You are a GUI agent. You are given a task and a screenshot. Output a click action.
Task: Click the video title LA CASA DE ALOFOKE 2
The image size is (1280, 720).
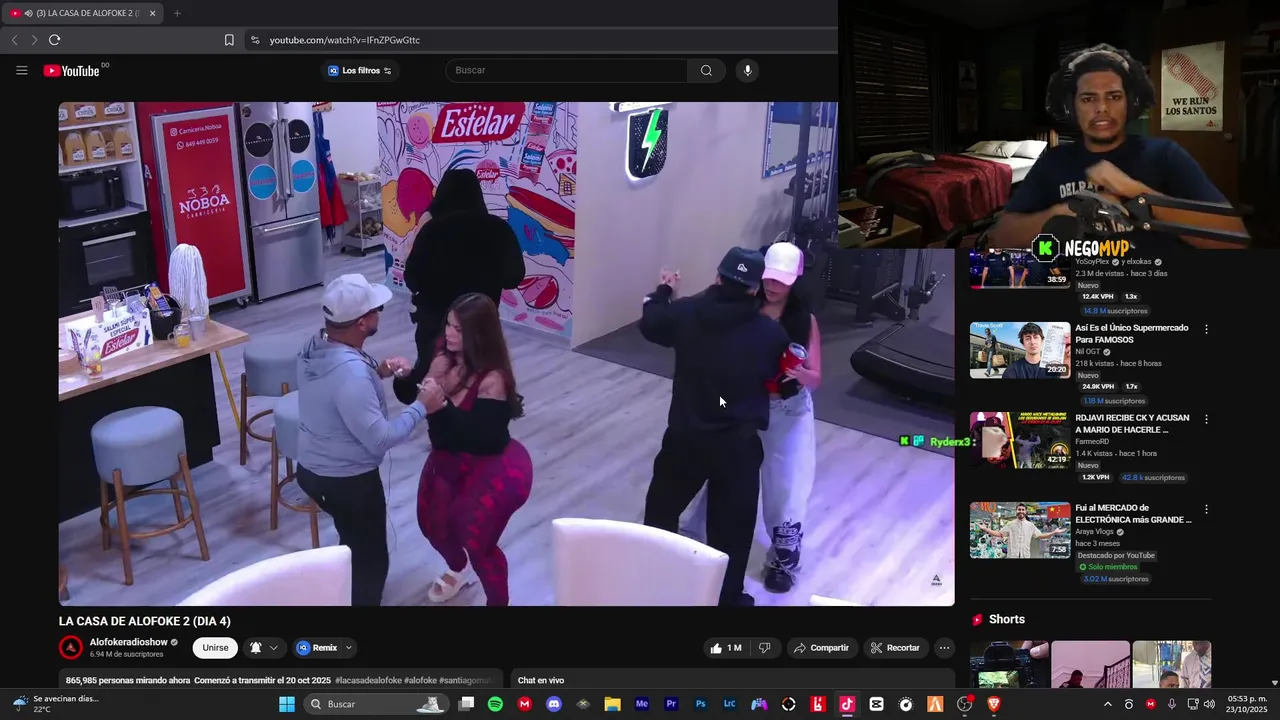click(x=144, y=621)
